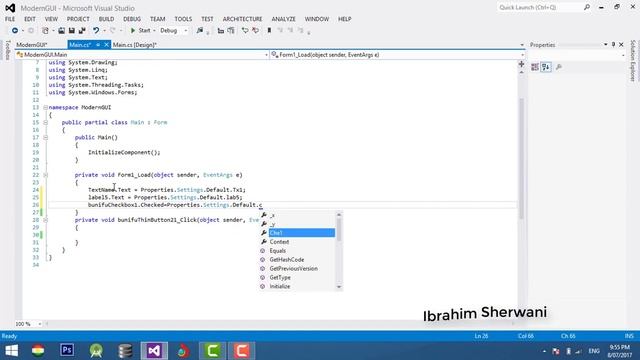The width and height of the screenshot is (640, 360).
Task: Select the GetPreviousVersion IntelliSense suggestion
Action: 298,269
